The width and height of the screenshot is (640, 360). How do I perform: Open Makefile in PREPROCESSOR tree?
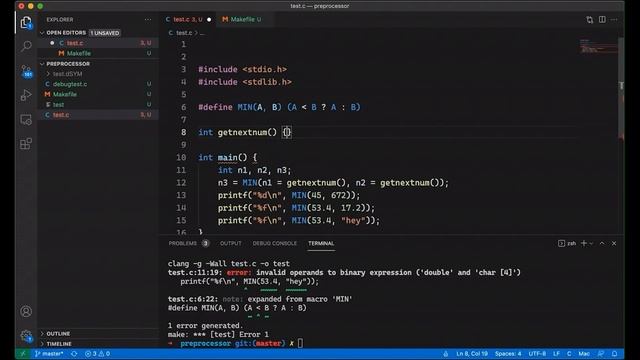click(x=98, y=94)
